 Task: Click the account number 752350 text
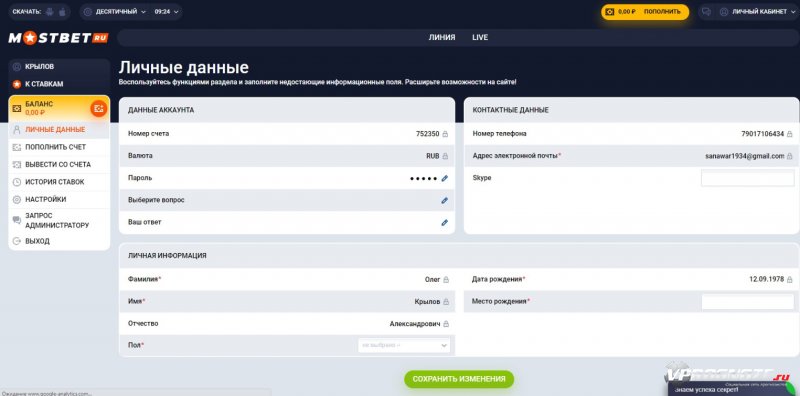[x=428, y=134]
